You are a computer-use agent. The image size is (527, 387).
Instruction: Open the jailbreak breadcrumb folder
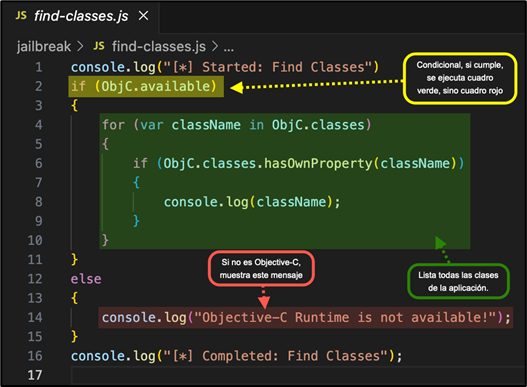coord(44,46)
